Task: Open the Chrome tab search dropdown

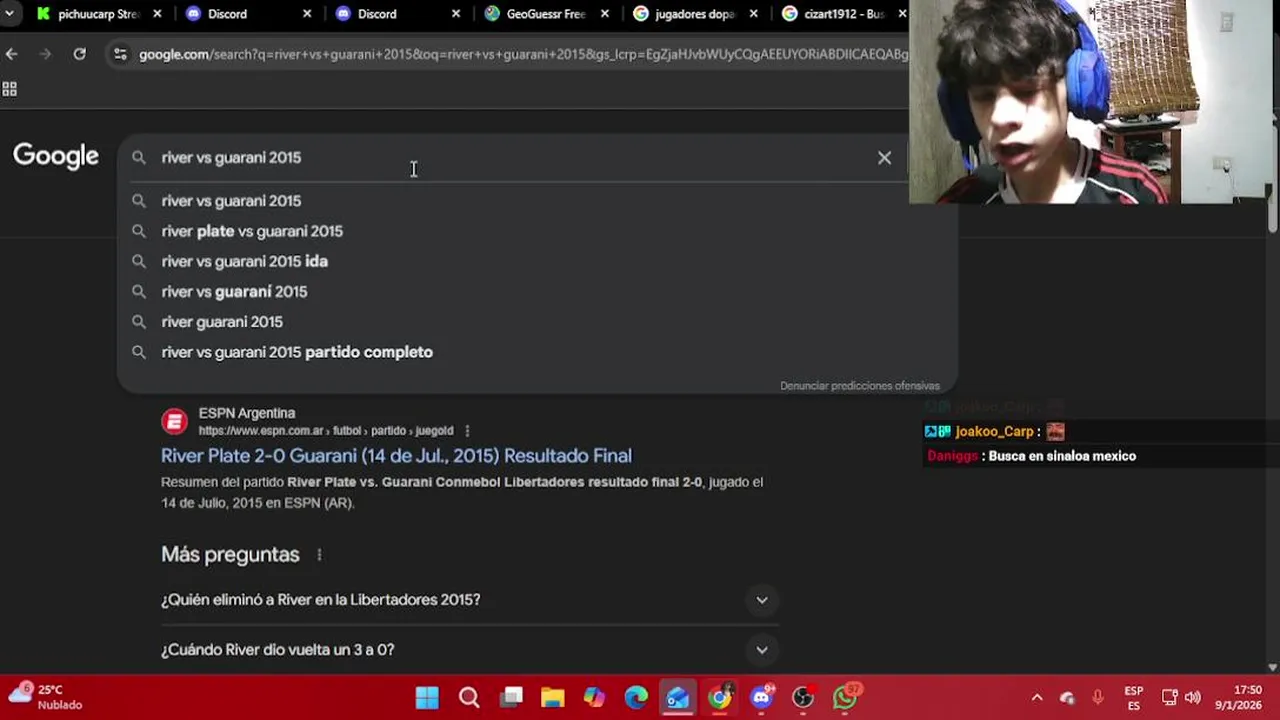Action: pos(9,14)
